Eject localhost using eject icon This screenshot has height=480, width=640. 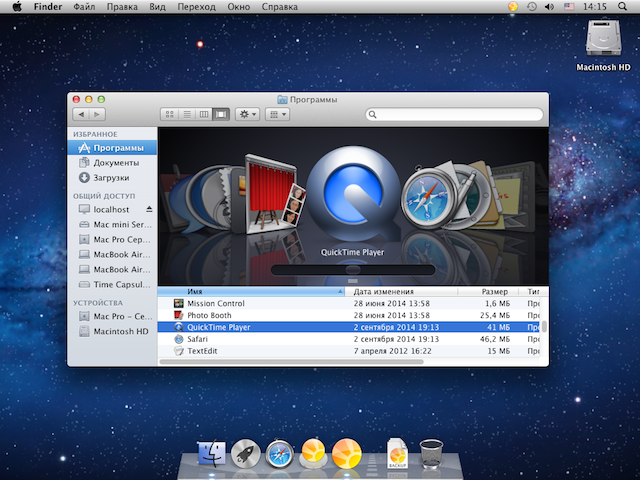click(149, 209)
